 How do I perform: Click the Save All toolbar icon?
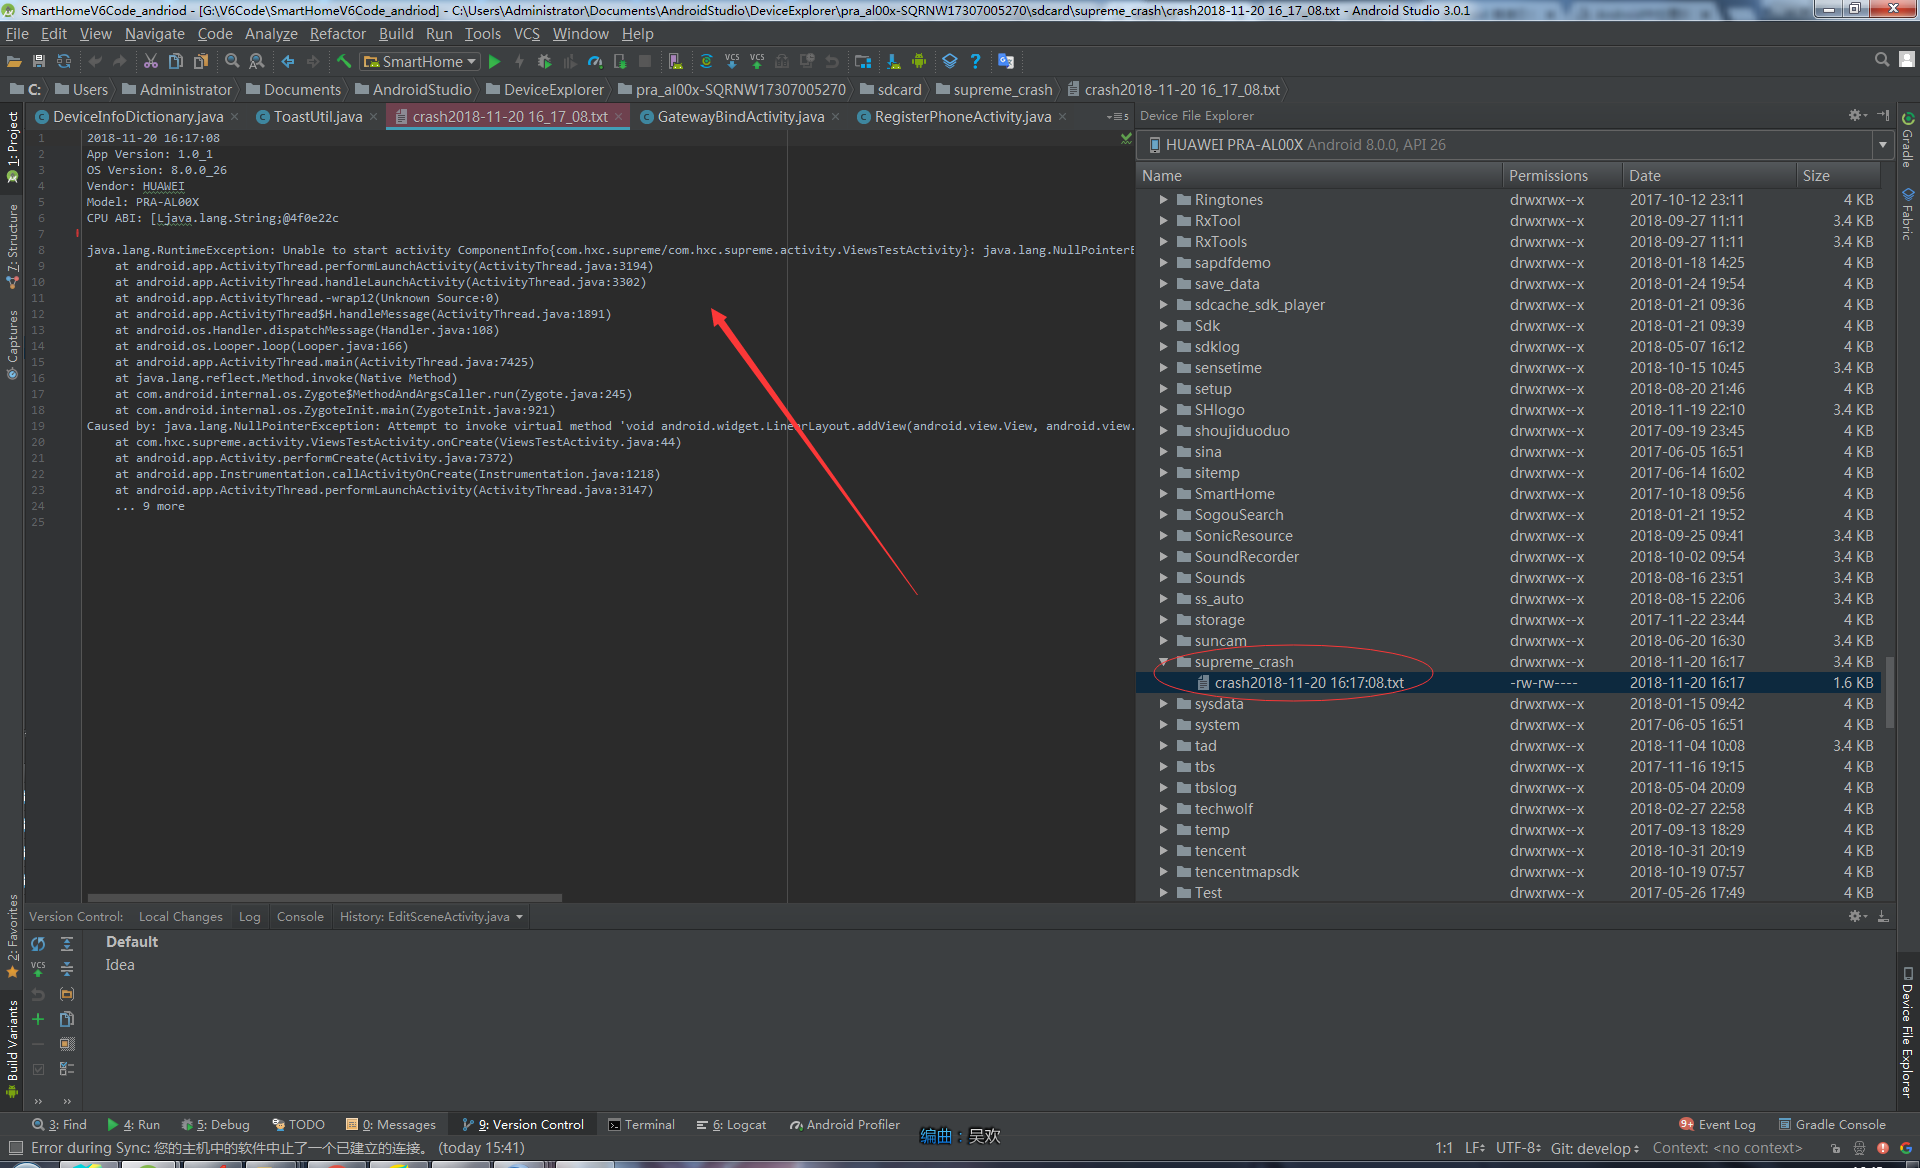39,62
